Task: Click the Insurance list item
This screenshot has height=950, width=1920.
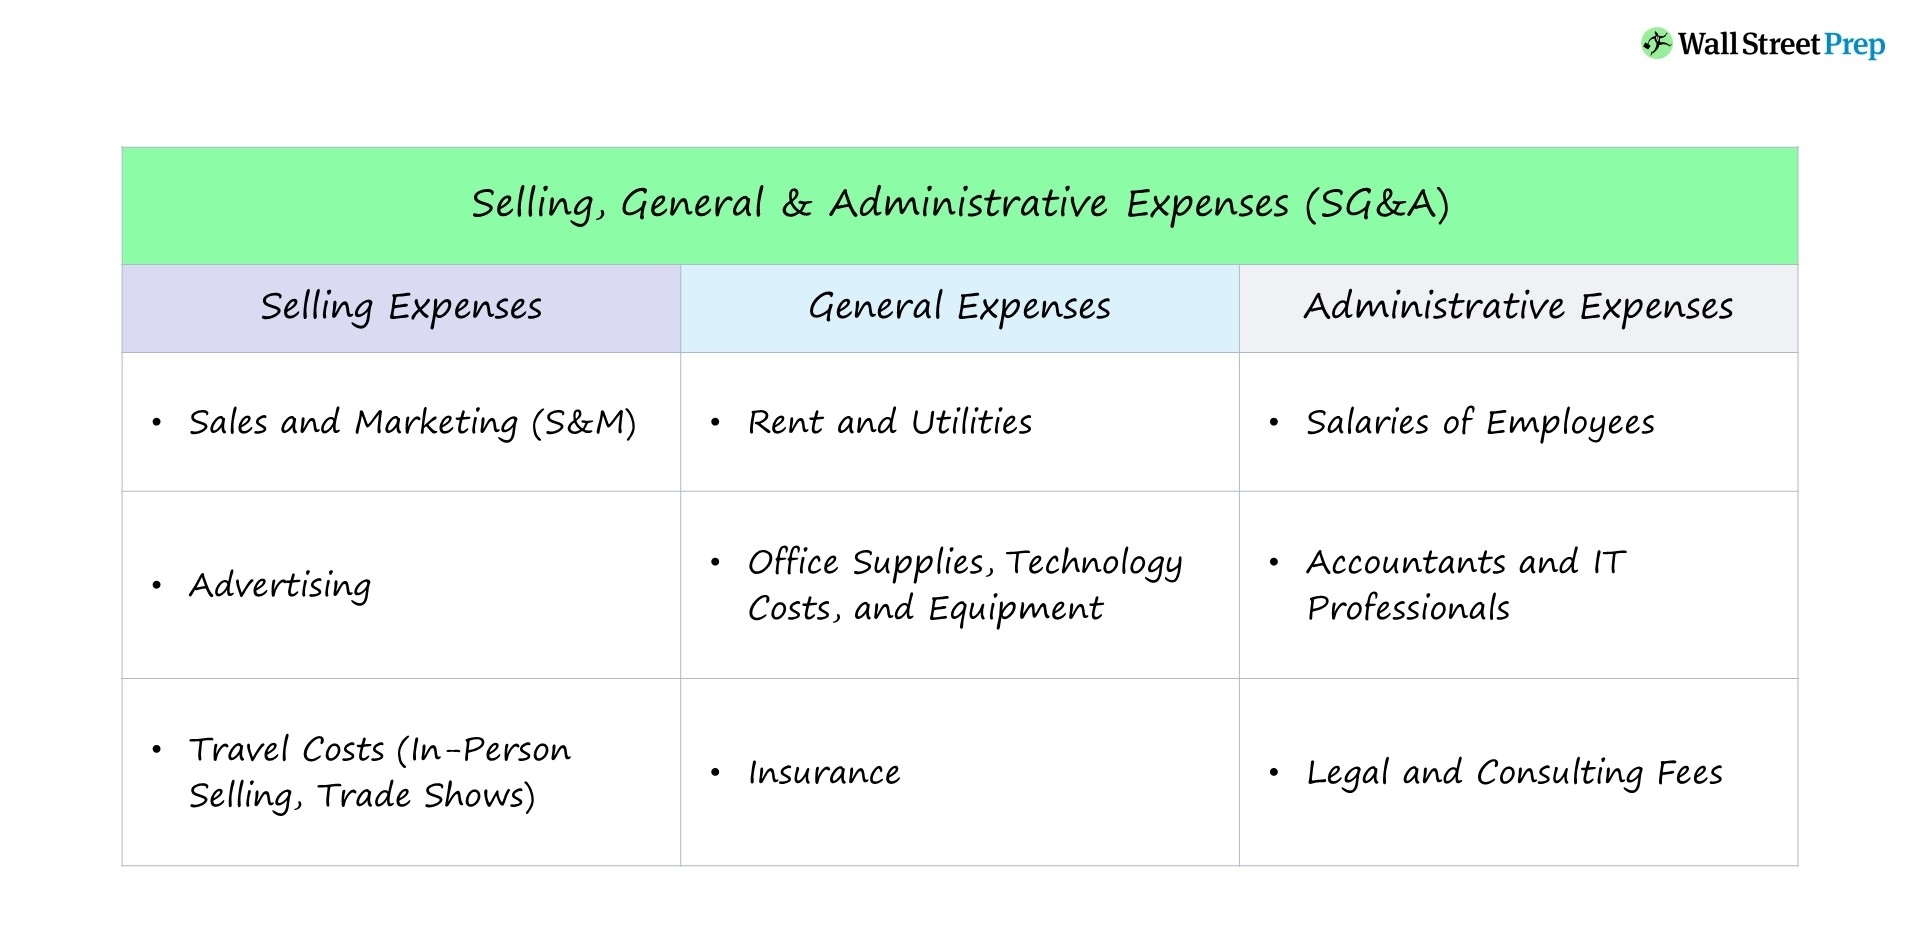Action: tap(824, 773)
